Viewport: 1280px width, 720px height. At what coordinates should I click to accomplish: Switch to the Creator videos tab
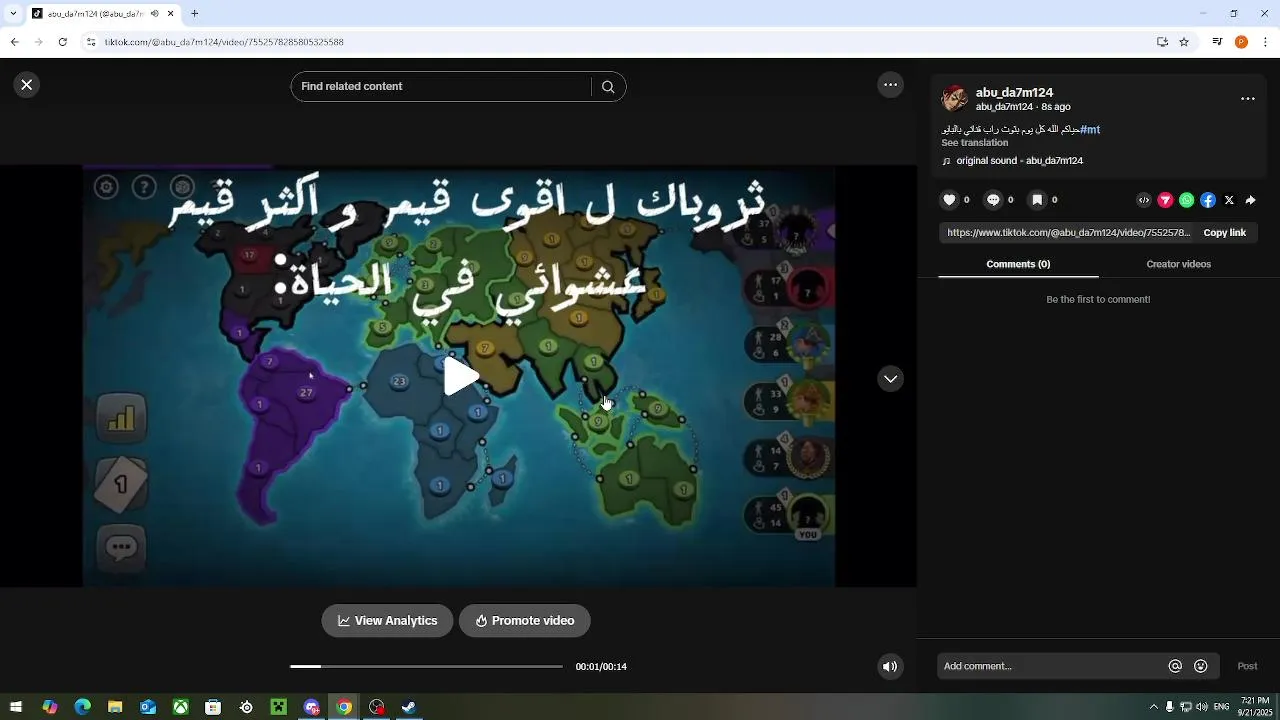(x=1178, y=264)
